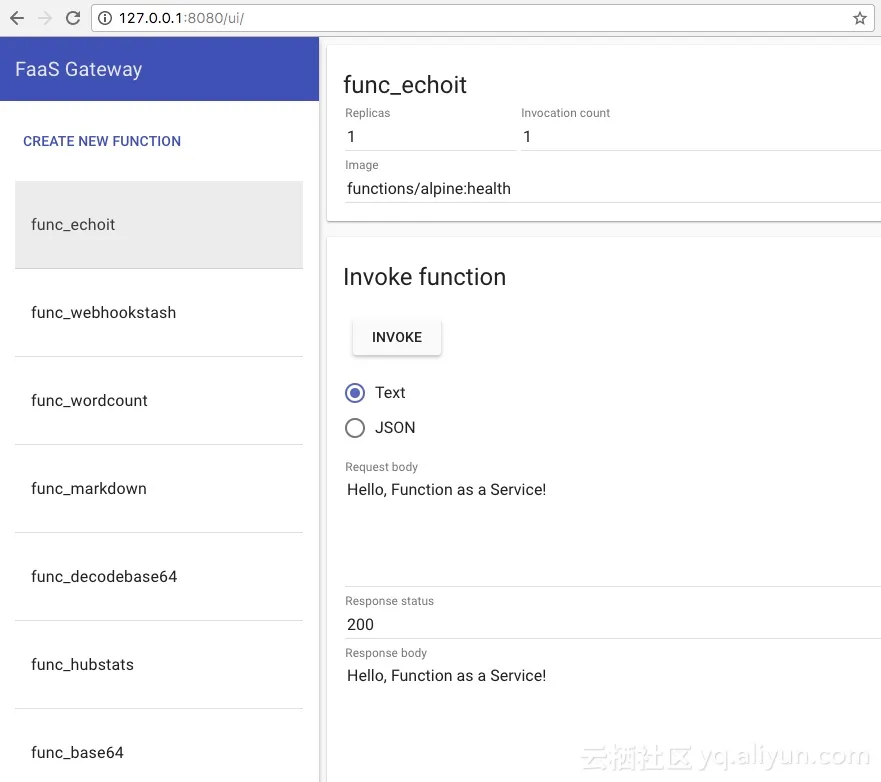The height and width of the screenshot is (782, 881).
Task: Open func_markdown function
Action: click(159, 488)
